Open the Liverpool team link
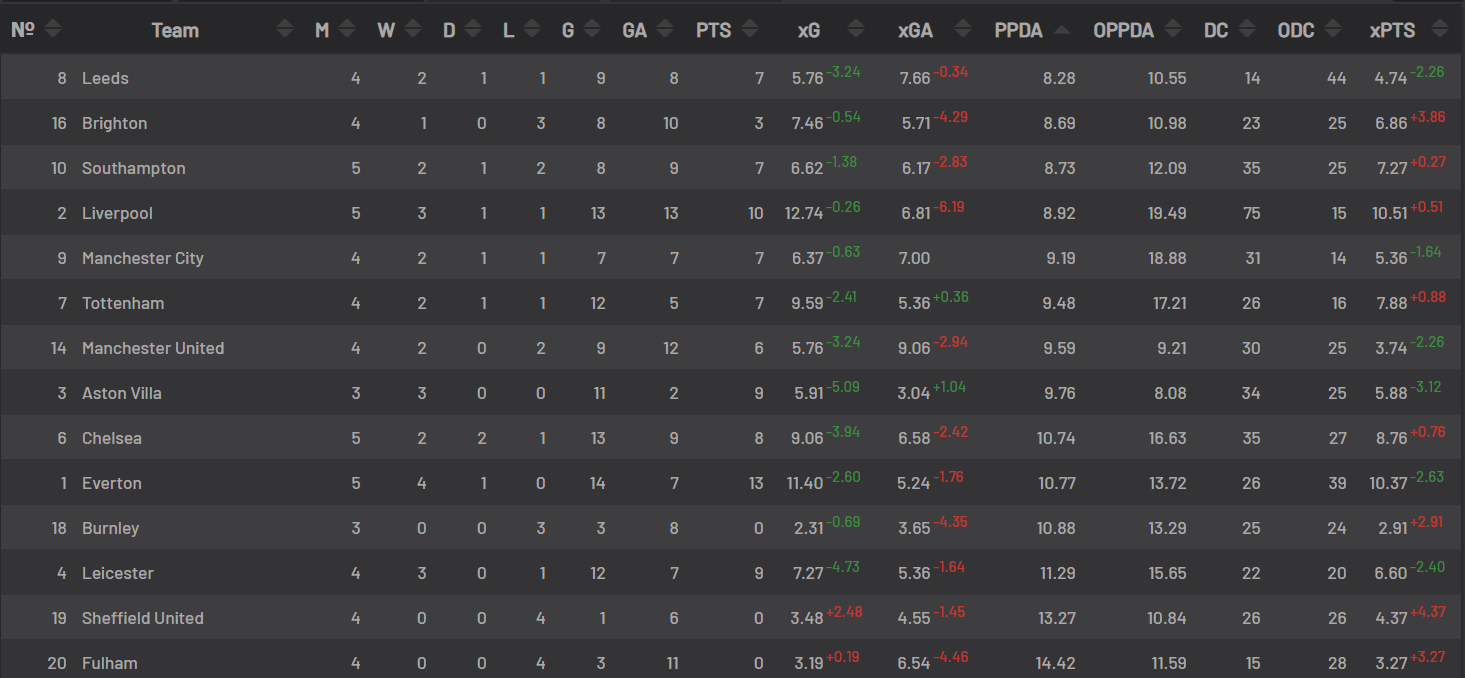This screenshot has width=1465, height=678. tap(117, 213)
